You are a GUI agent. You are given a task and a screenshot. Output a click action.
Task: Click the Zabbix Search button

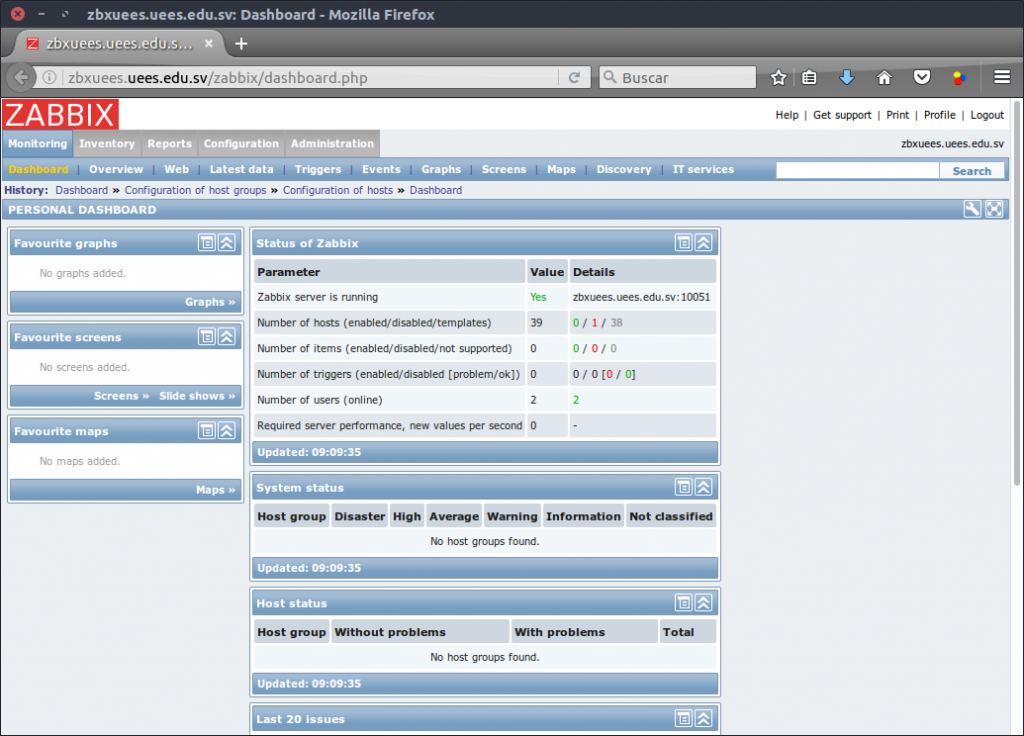coord(972,170)
